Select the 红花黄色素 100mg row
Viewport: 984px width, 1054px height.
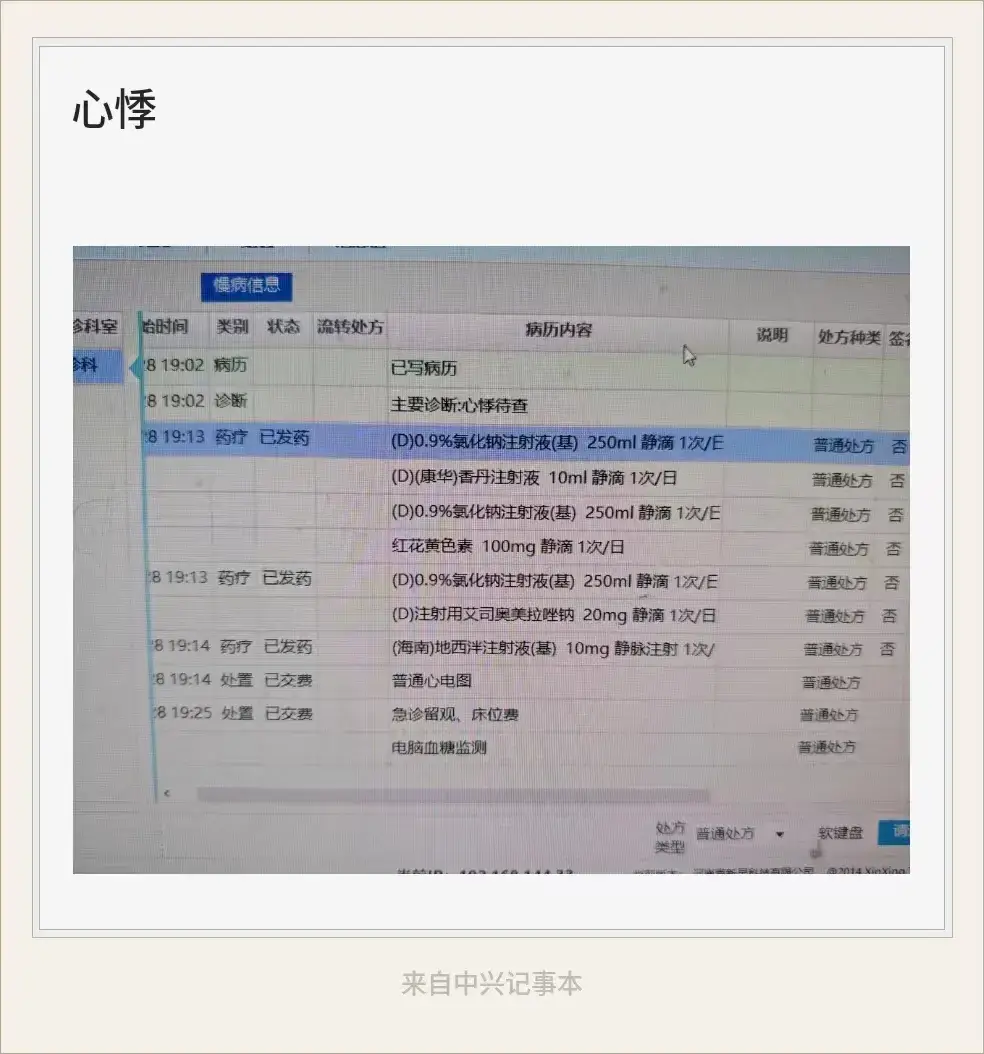(x=526, y=547)
